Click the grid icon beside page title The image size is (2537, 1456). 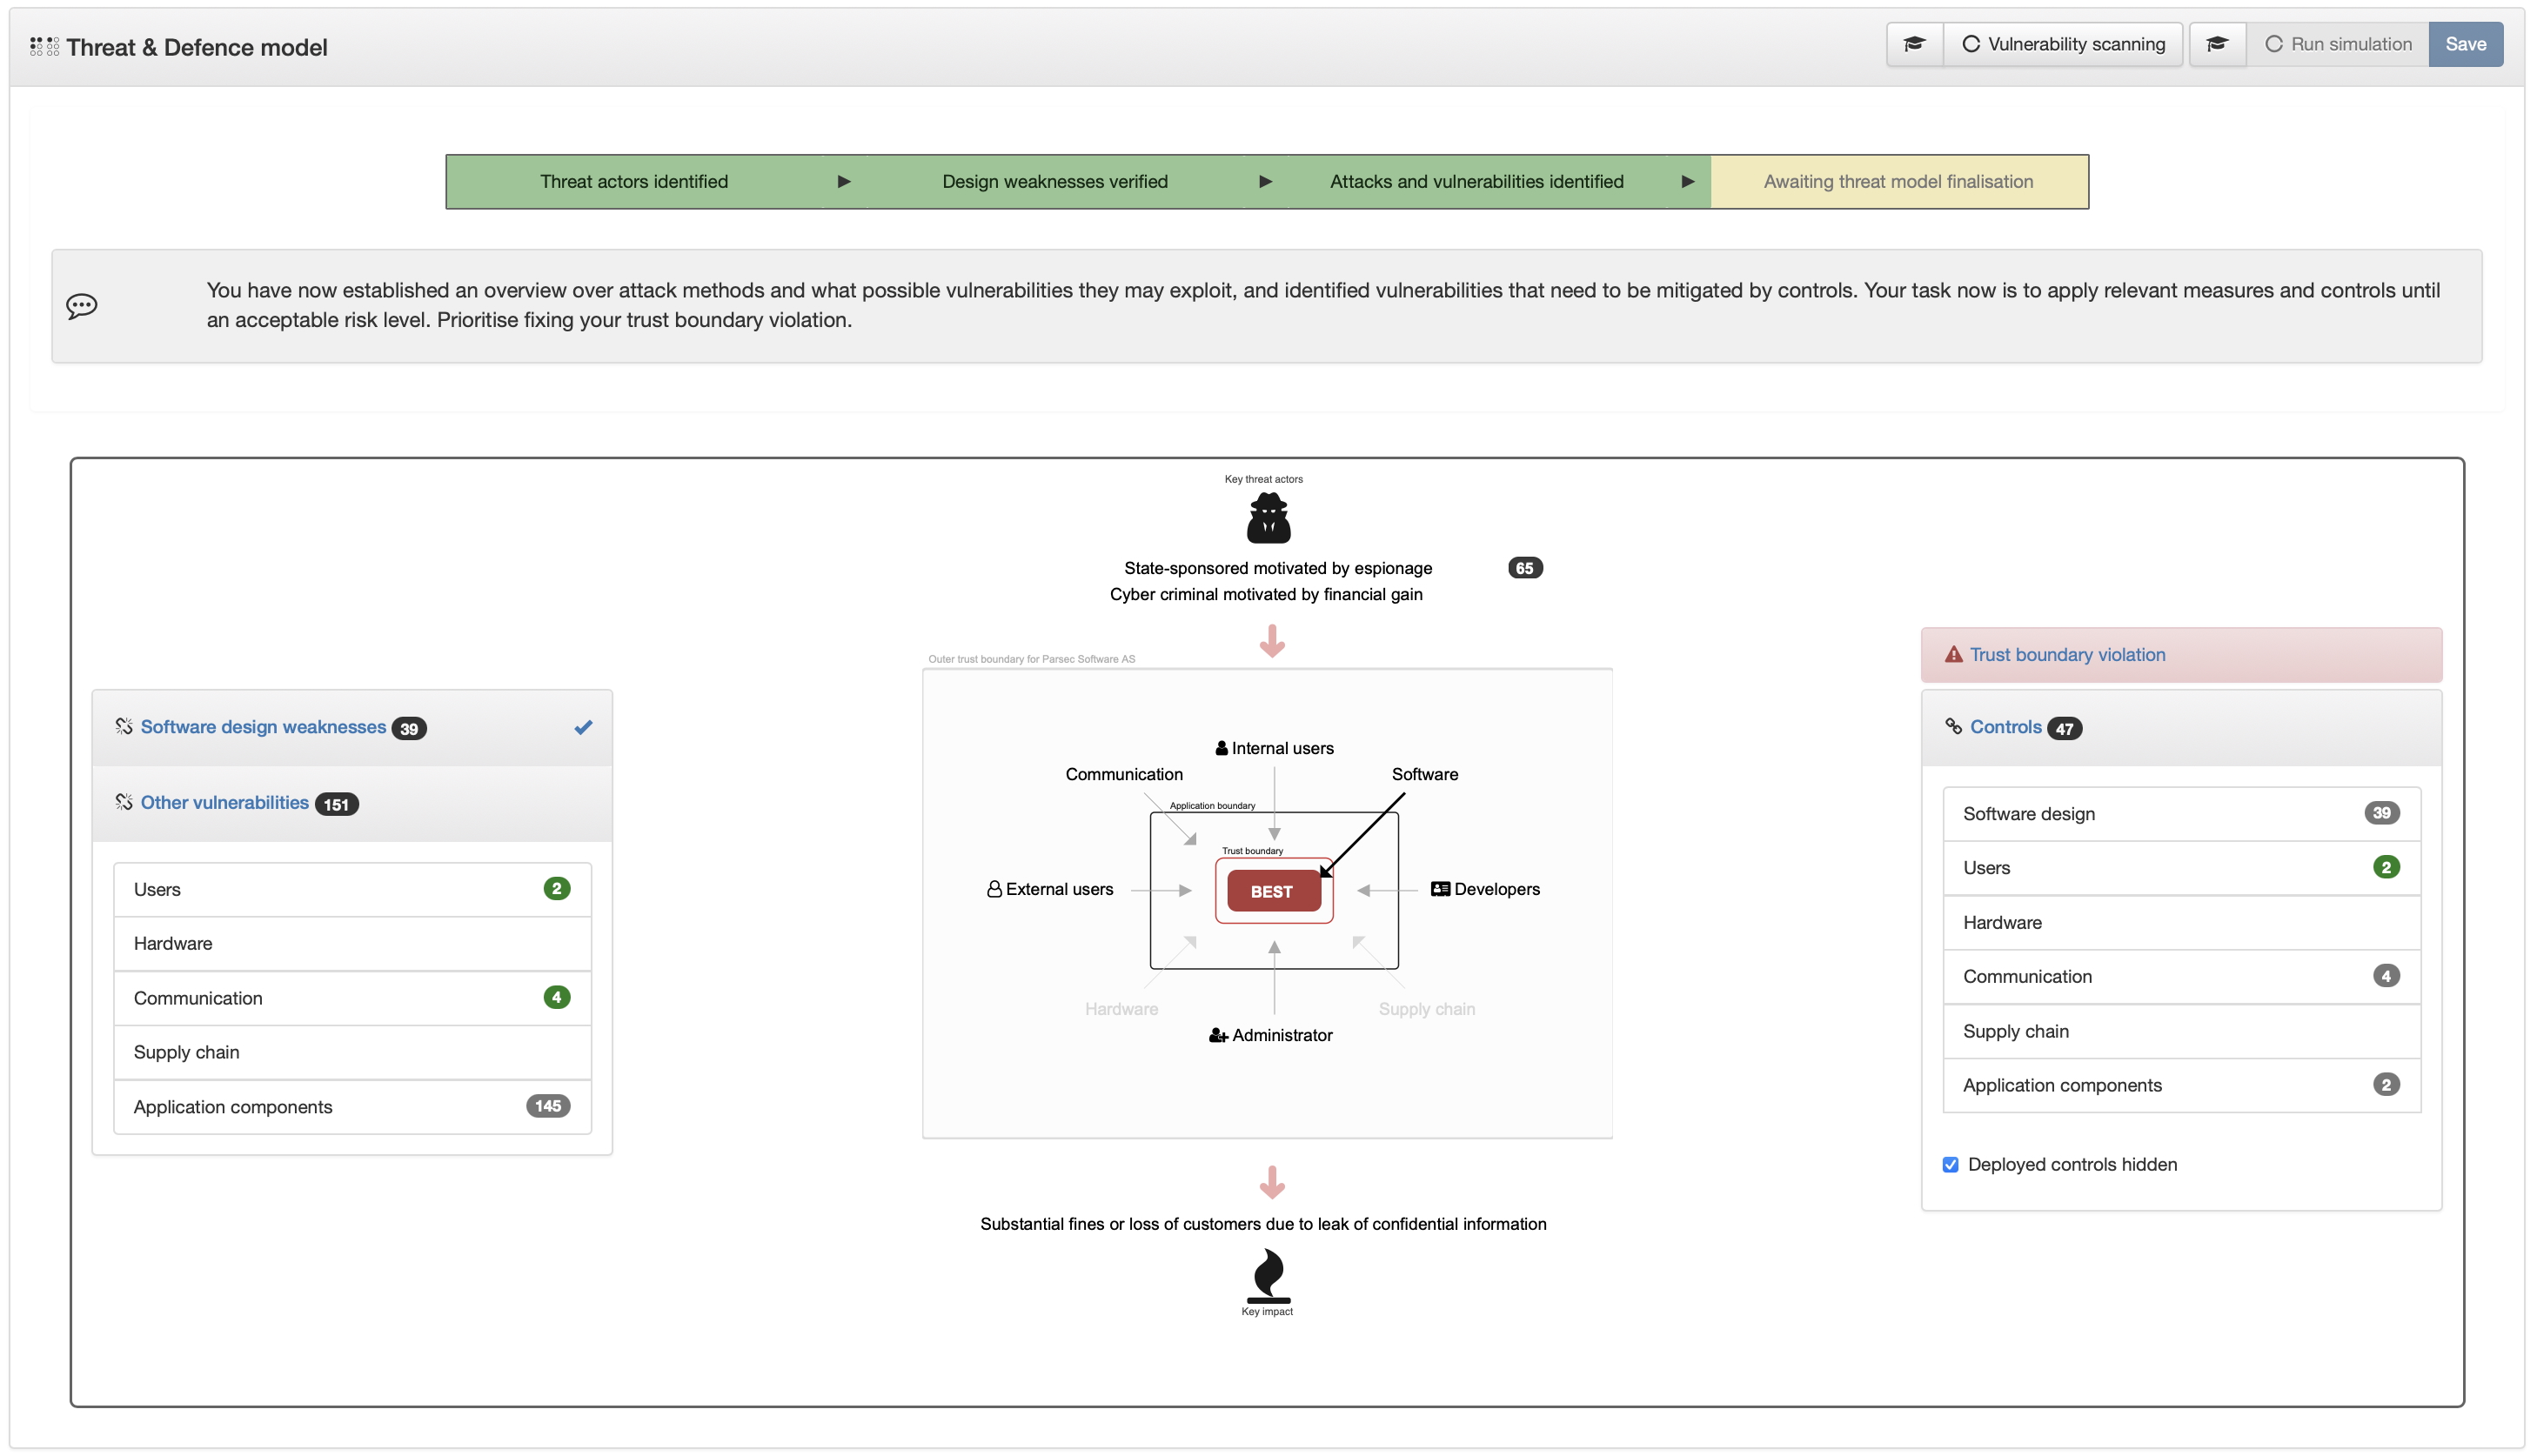pyautogui.click(x=44, y=47)
